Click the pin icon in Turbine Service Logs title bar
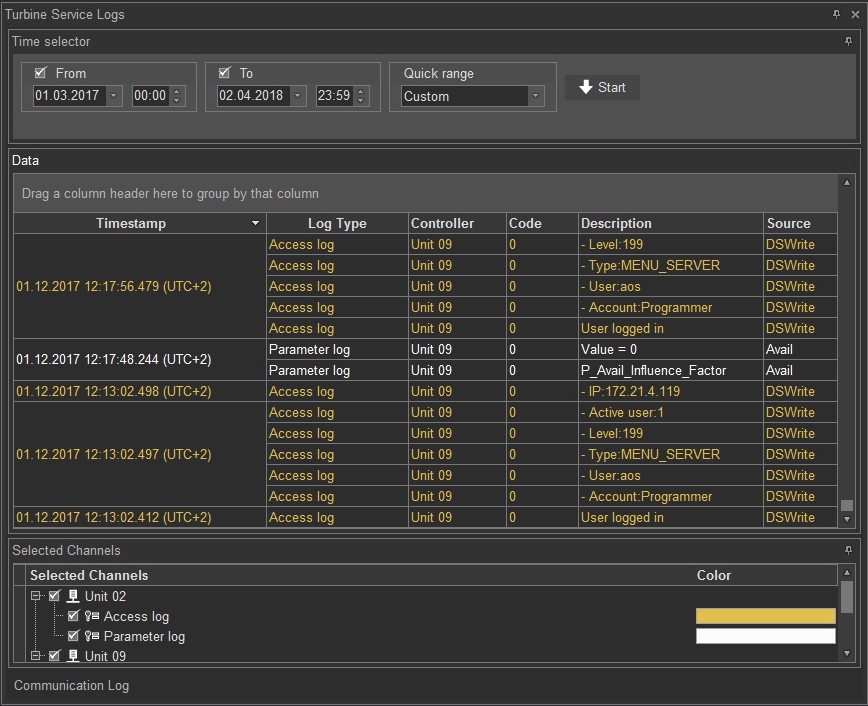Image resolution: width=868 pixels, height=706 pixels. click(x=837, y=15)
